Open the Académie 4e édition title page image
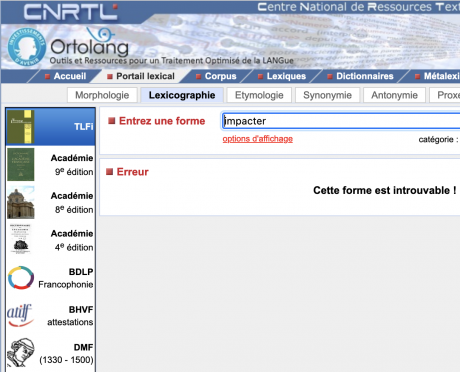 pos(21,239)
